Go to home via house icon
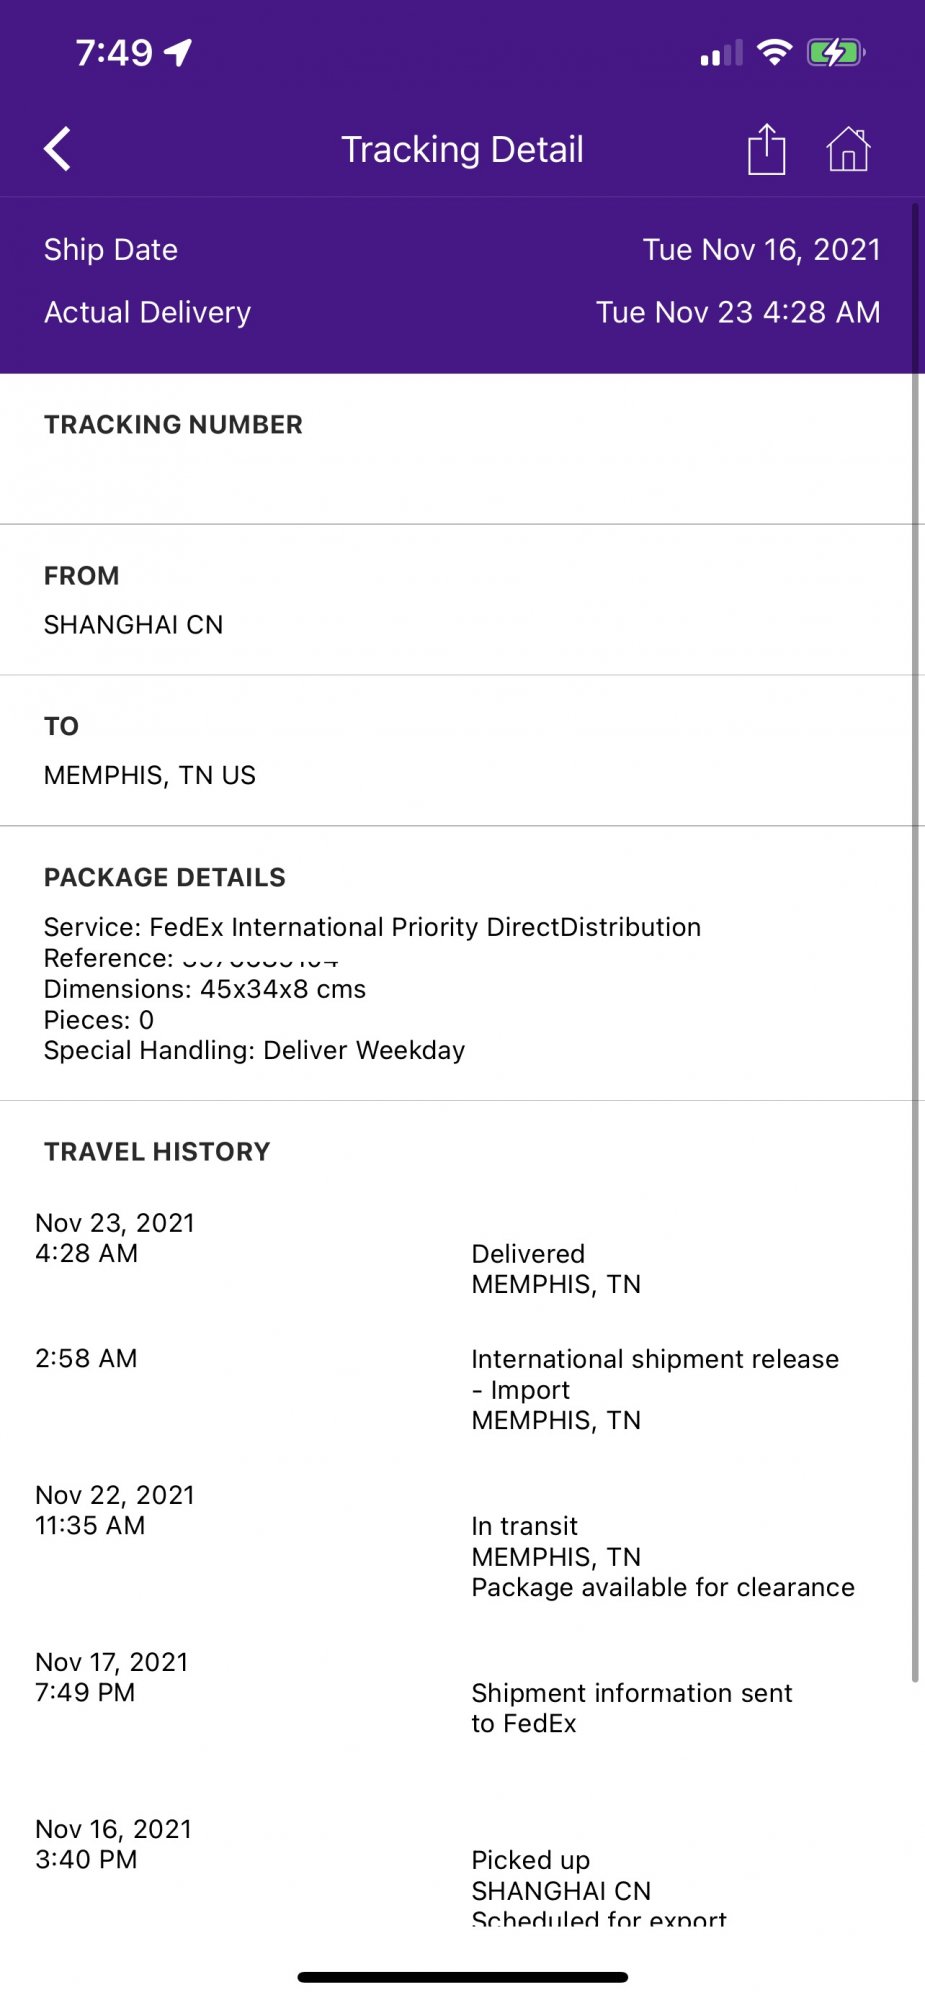925x2000 pixels. 848,149
